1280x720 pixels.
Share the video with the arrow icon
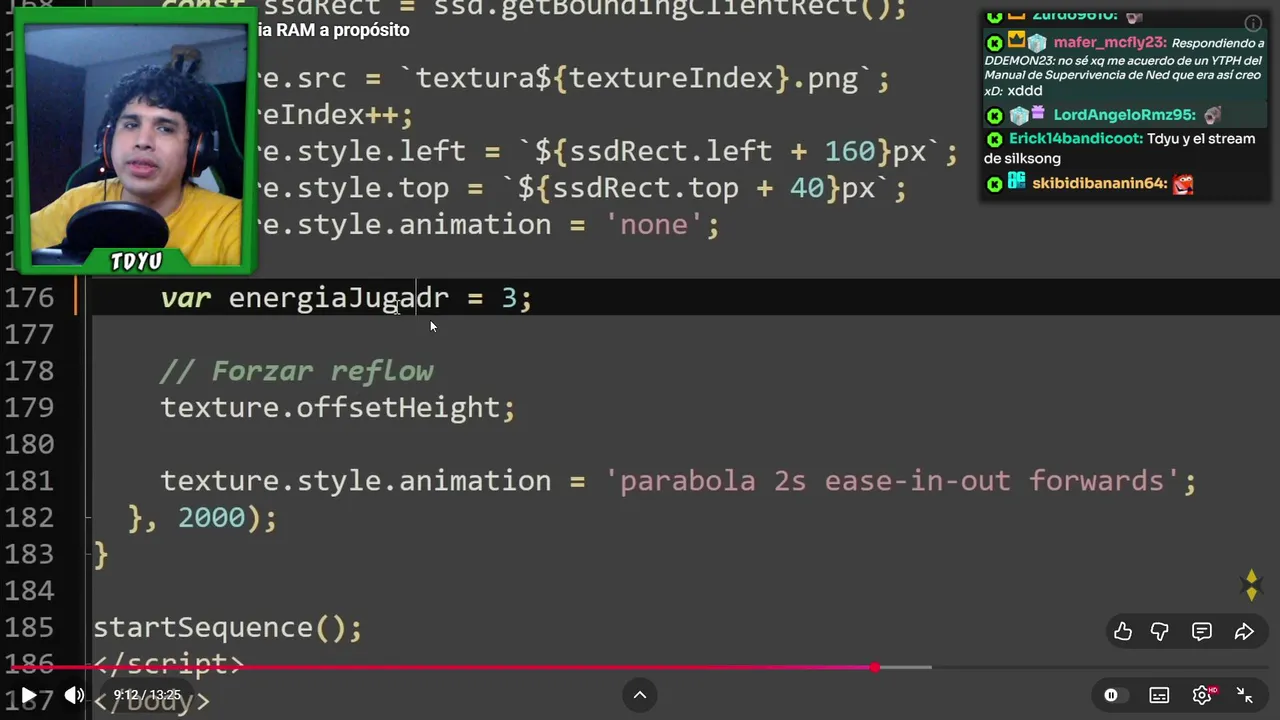pyautogui.click(x=1244, y=631)
